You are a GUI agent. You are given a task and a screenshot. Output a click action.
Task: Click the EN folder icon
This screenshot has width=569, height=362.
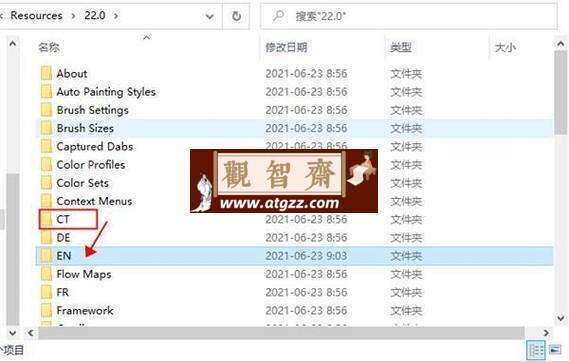[46, 256]
